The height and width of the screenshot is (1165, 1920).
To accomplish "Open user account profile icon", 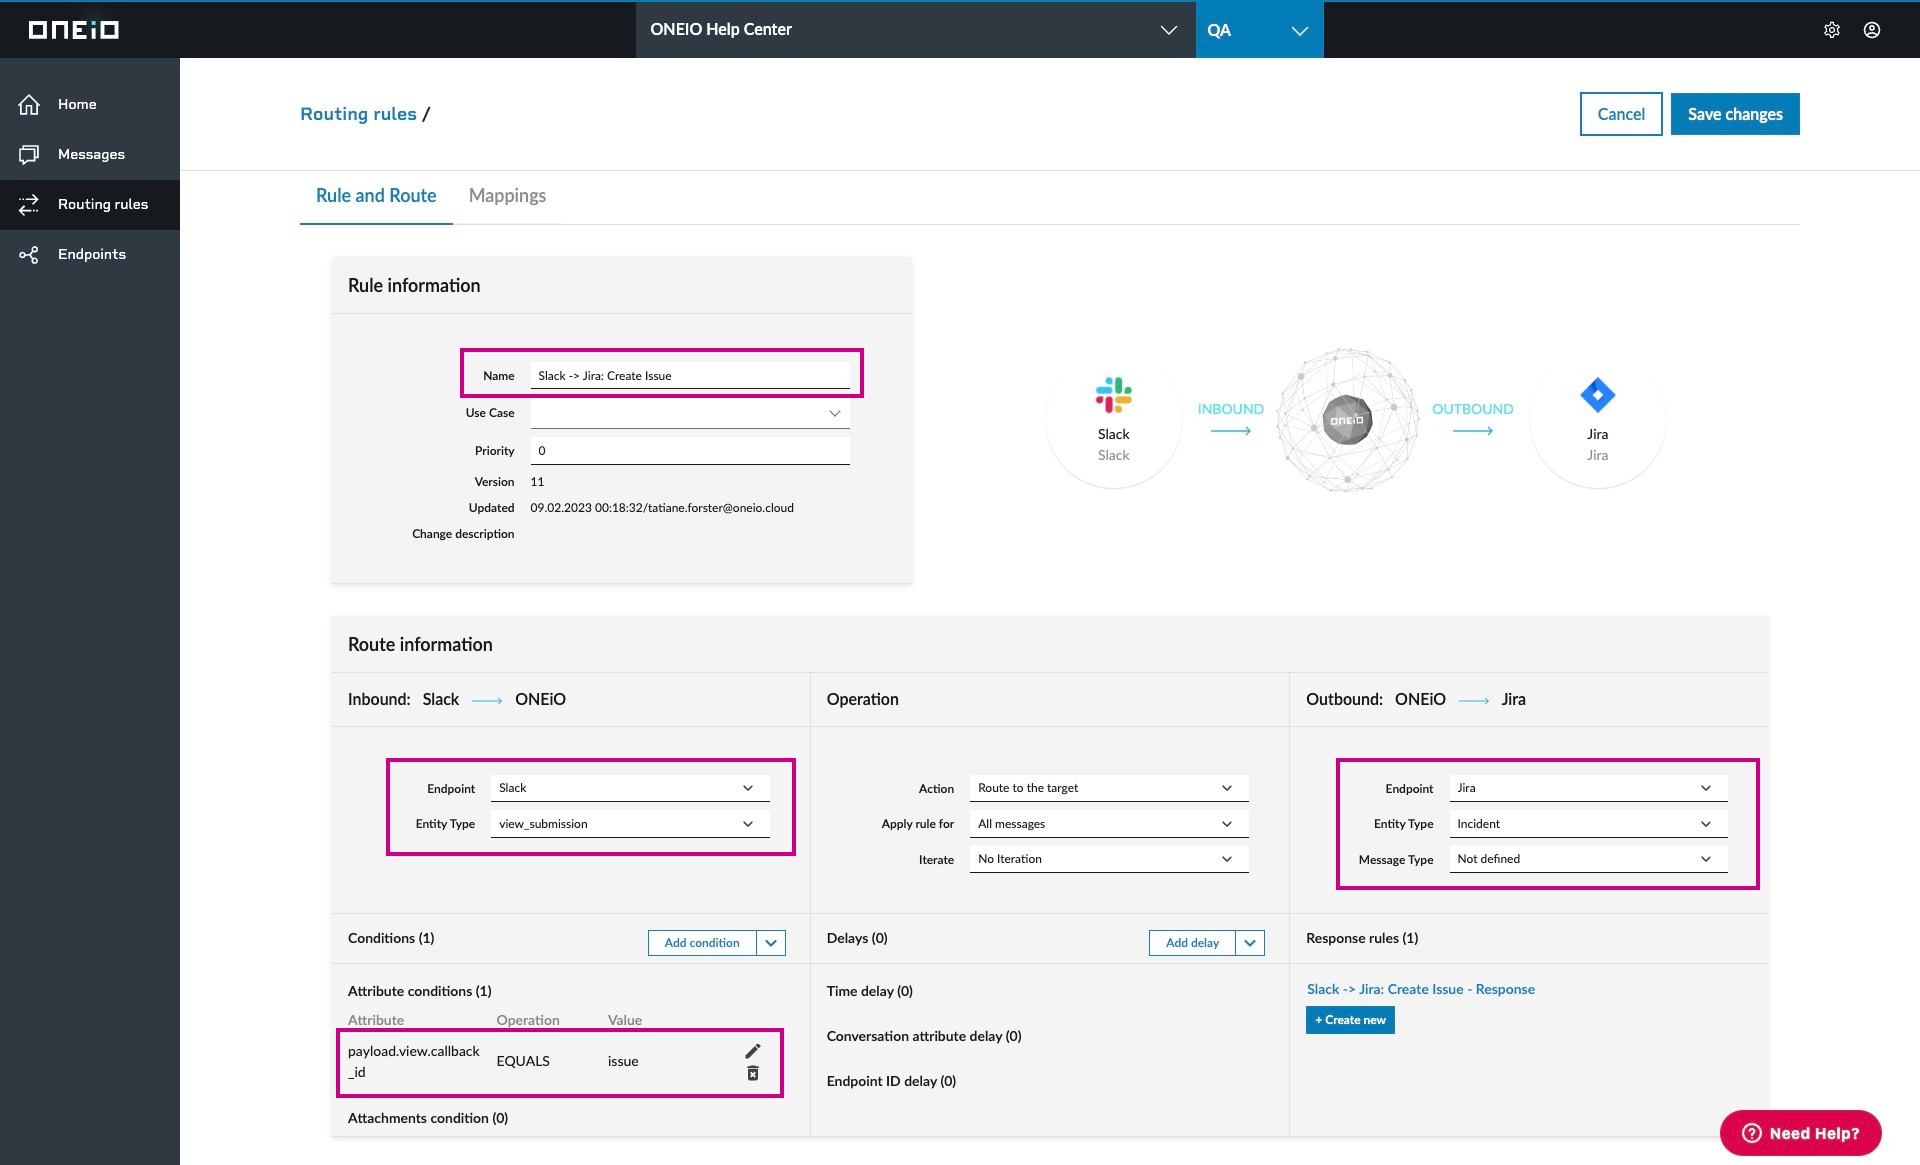I will click(x=1872, y=30).
